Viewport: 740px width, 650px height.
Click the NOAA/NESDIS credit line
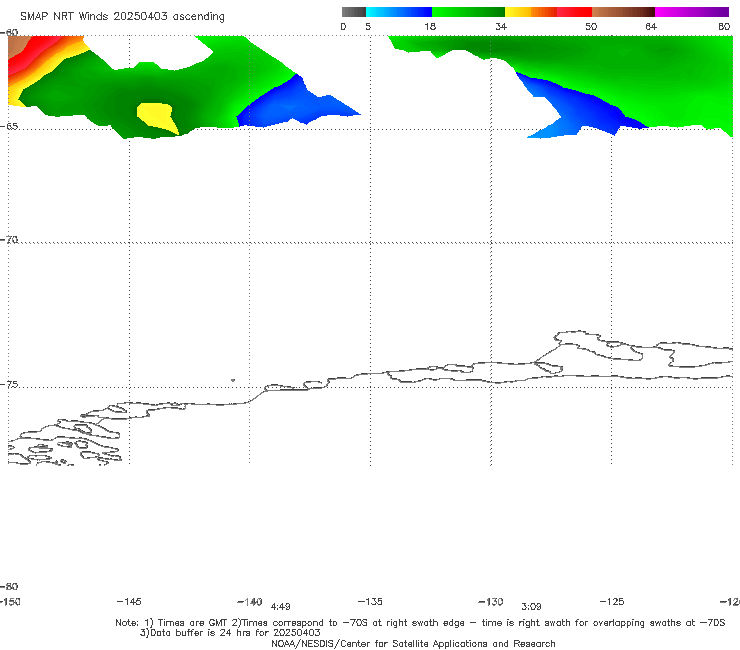tap(413, 644)
